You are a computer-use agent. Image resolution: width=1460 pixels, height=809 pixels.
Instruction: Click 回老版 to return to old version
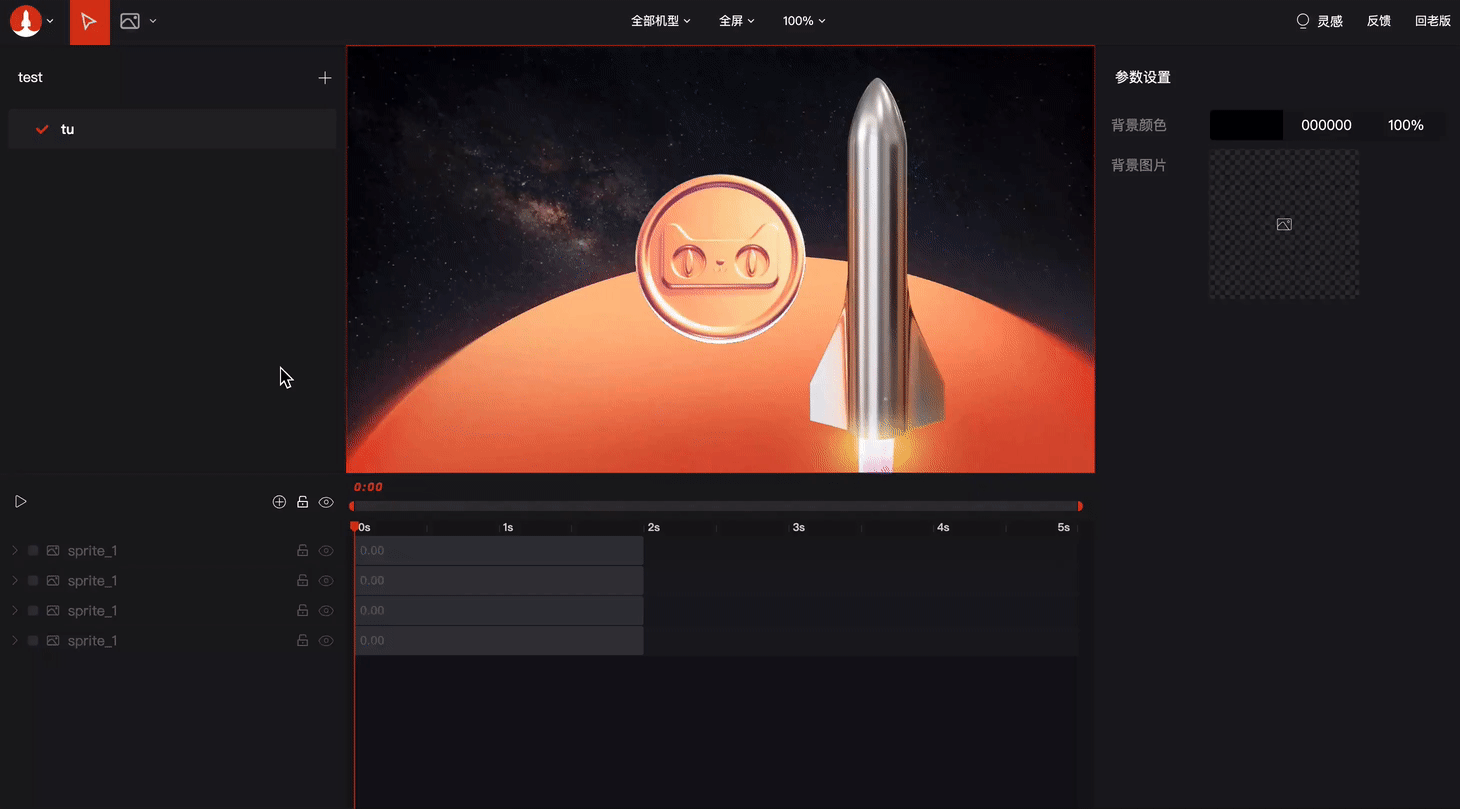1433,21
